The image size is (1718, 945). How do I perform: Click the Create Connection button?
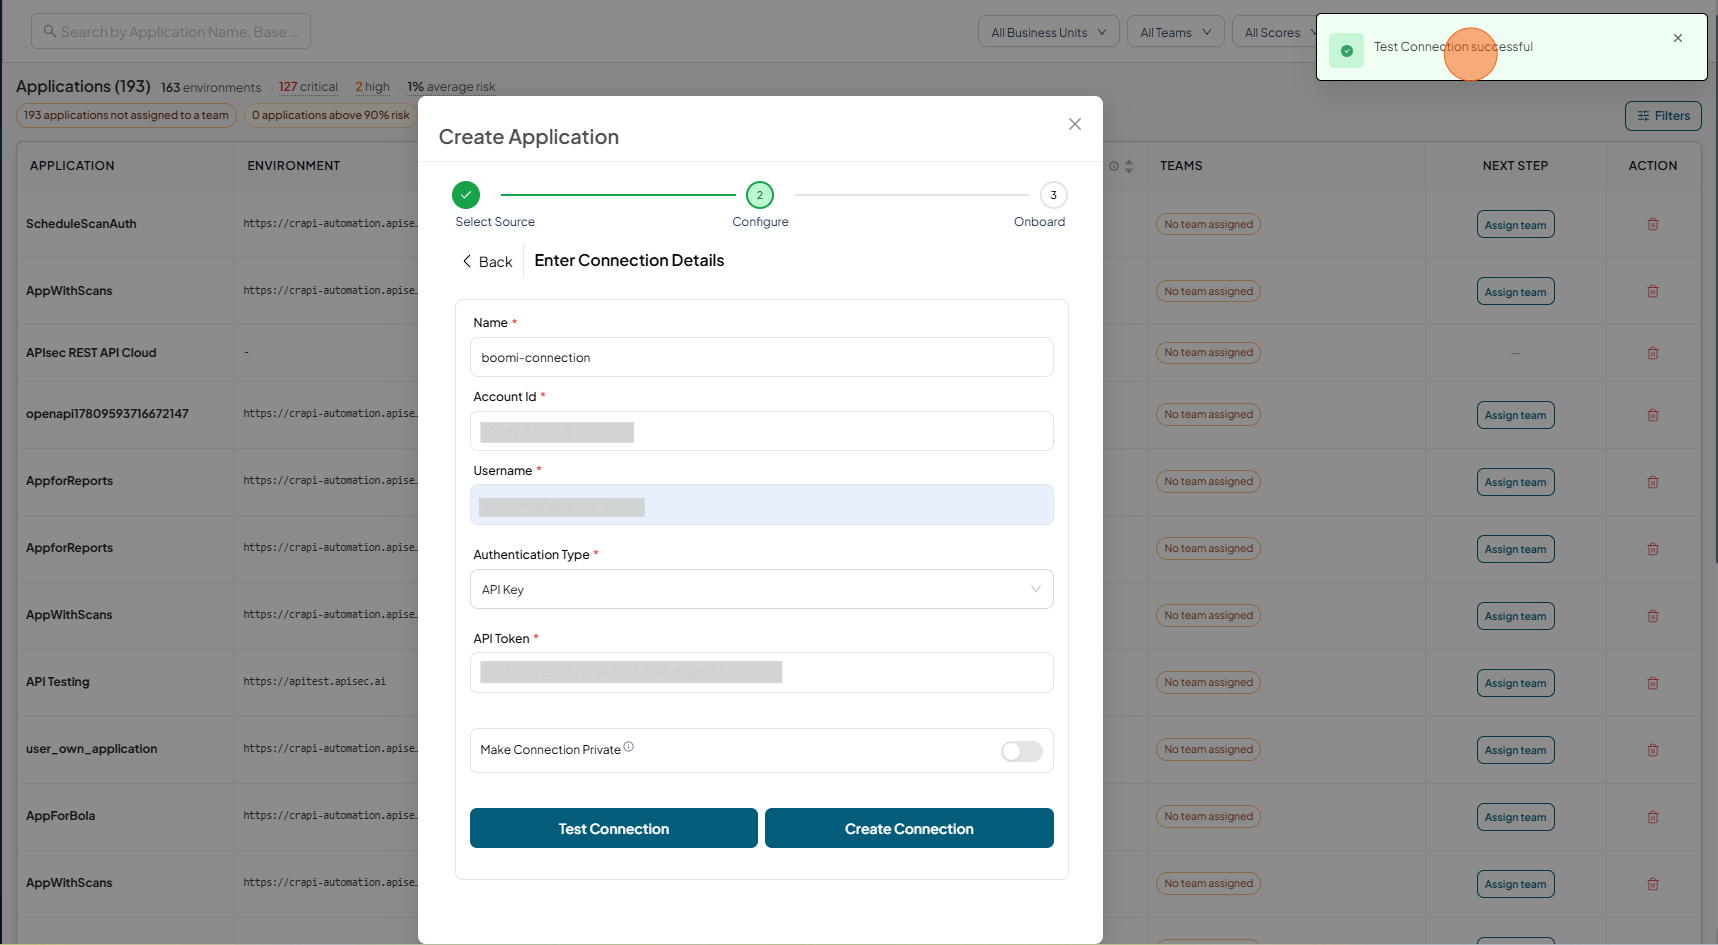(909, 828)
